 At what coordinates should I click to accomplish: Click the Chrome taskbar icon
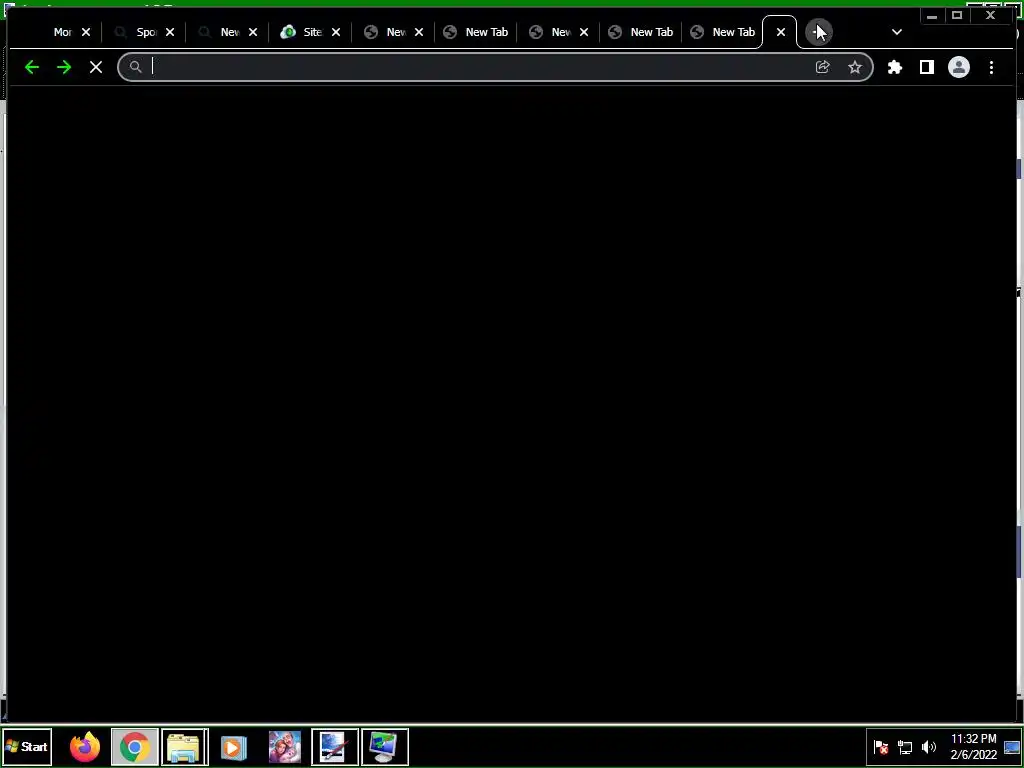[x=135, y=746]
